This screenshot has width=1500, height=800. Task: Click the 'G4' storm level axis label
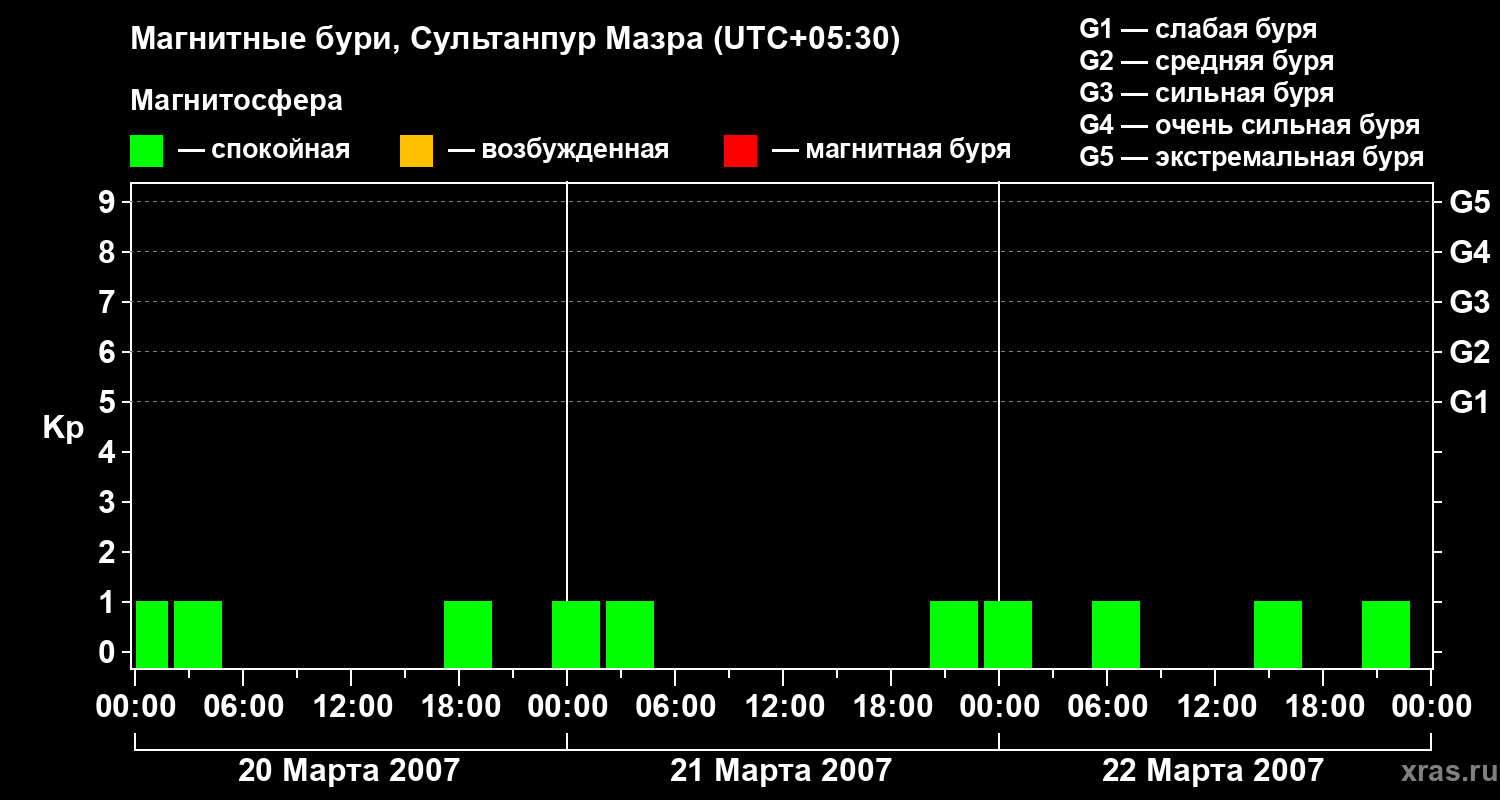1470,252
